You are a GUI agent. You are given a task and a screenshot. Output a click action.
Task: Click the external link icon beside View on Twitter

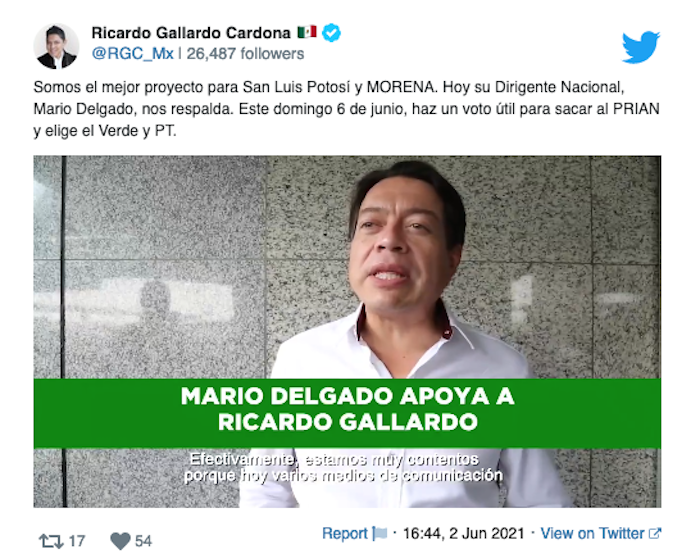pyautogui.click(x=654, y=533)
